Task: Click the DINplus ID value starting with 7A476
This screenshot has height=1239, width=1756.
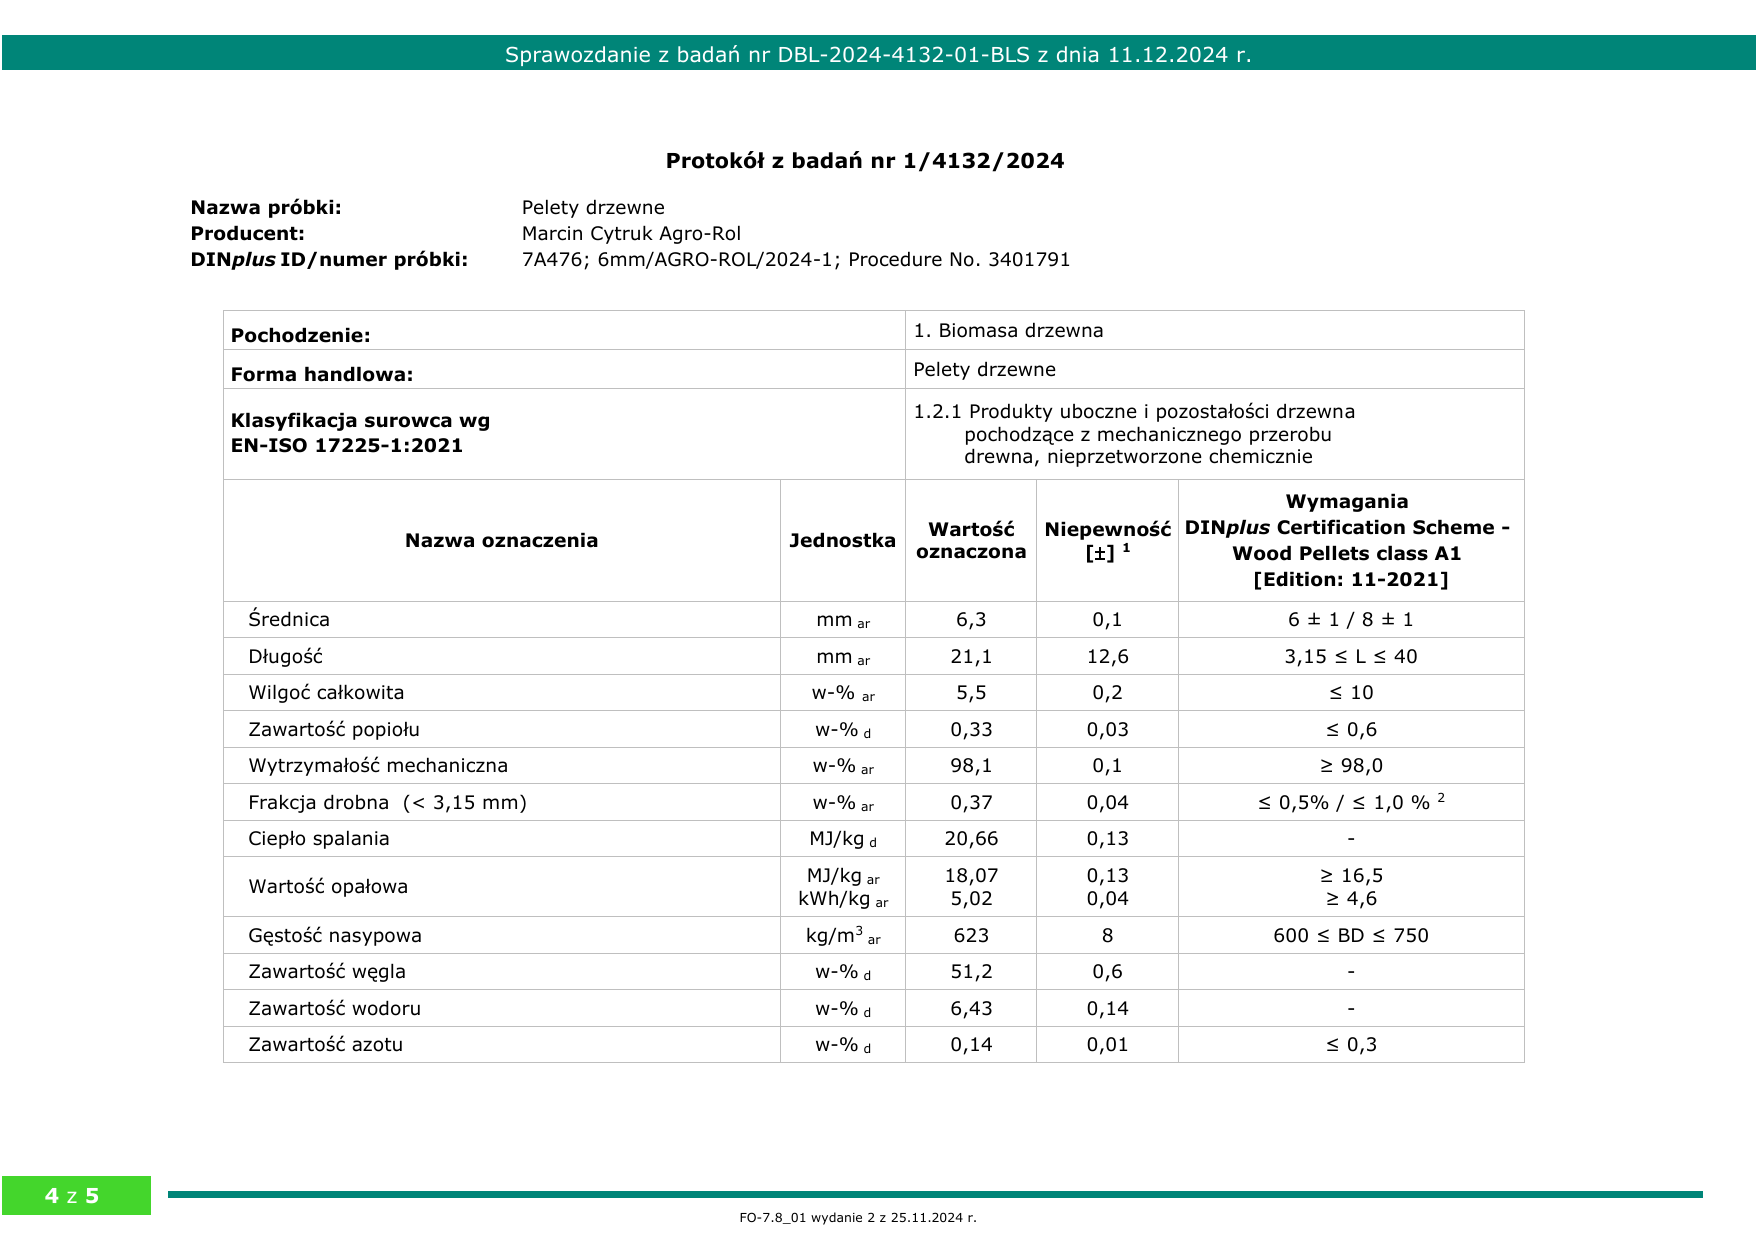Action: coord(795,260)
